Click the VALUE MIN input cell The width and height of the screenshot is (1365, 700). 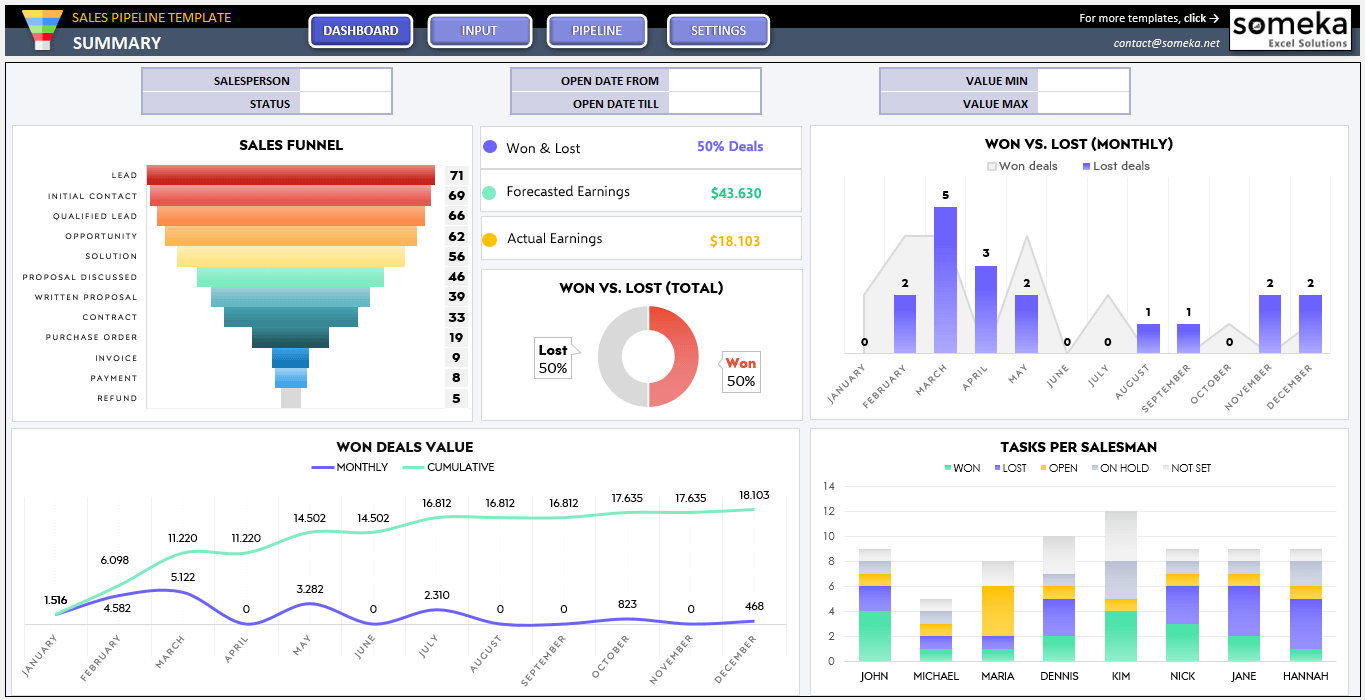pos(1083,80)
